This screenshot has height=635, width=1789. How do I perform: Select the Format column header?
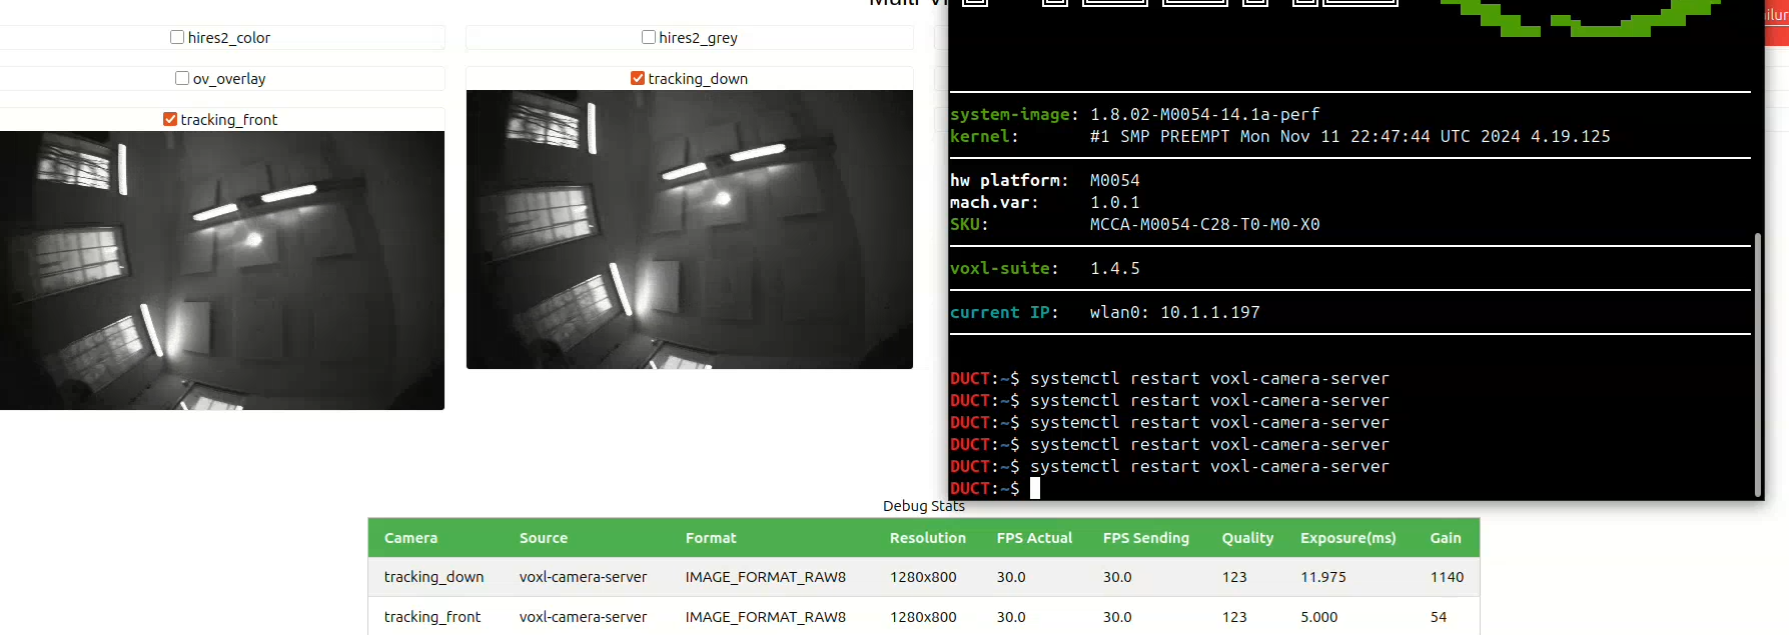click(710, 538)
